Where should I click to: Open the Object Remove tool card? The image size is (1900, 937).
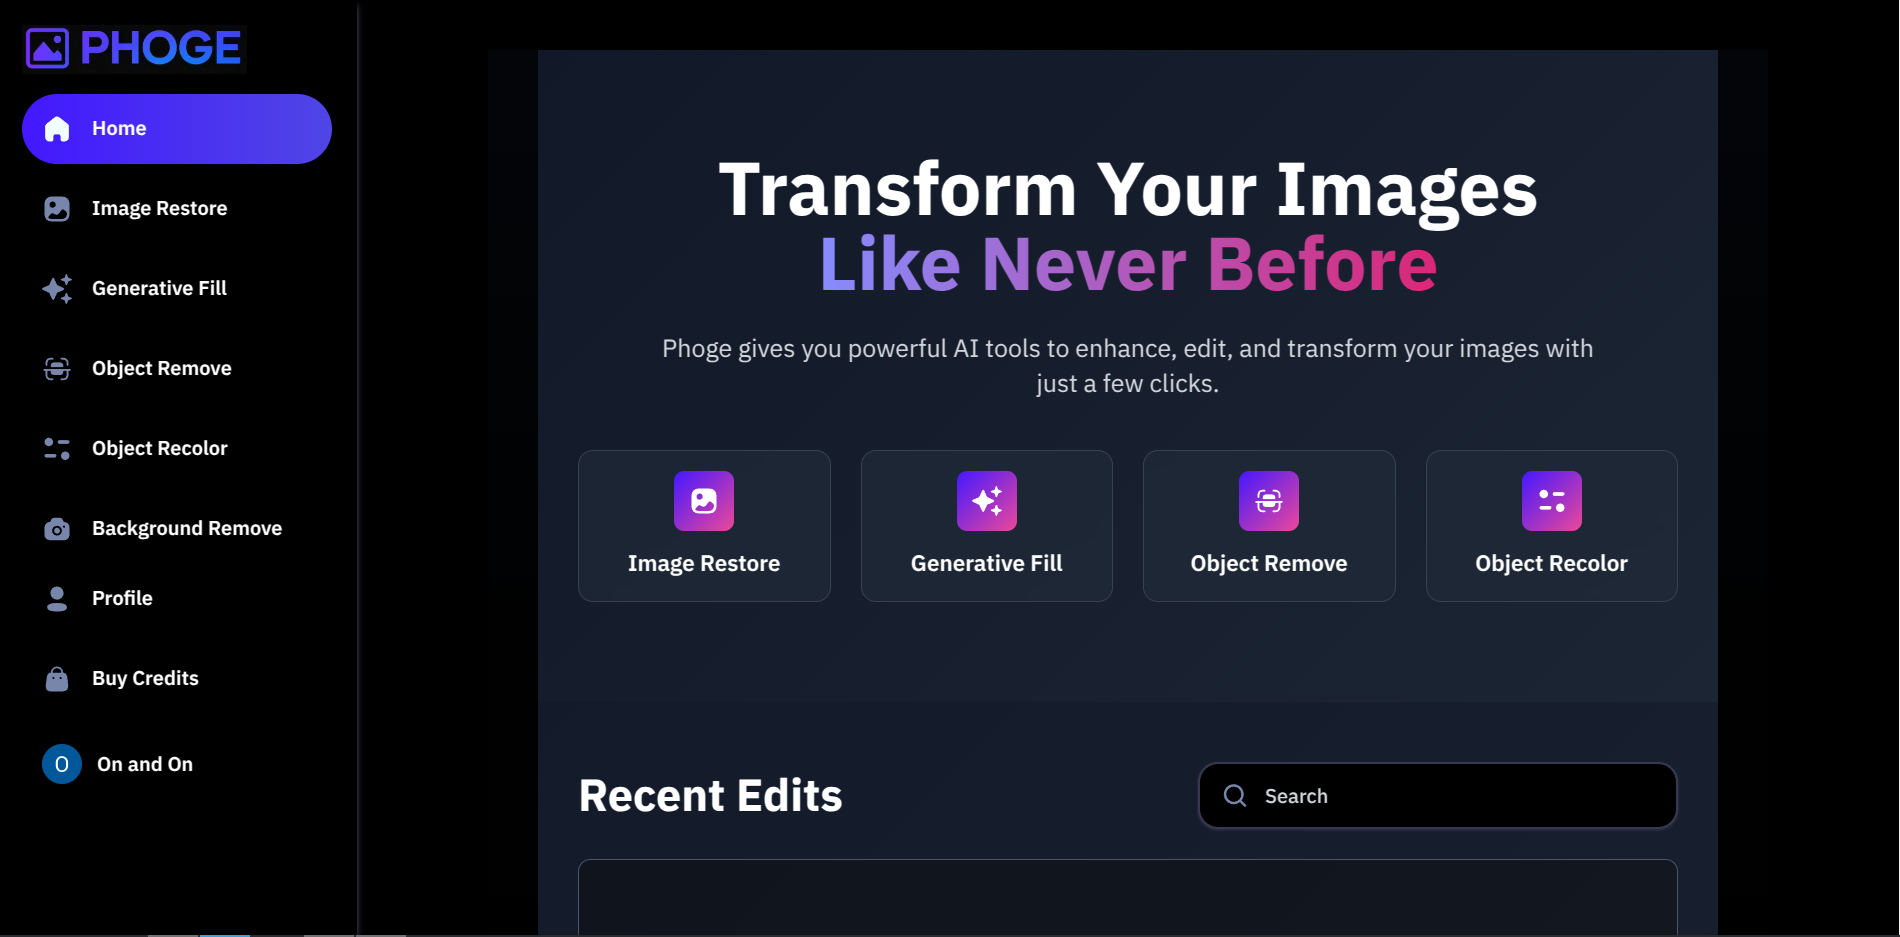(x=1268, y=525)
